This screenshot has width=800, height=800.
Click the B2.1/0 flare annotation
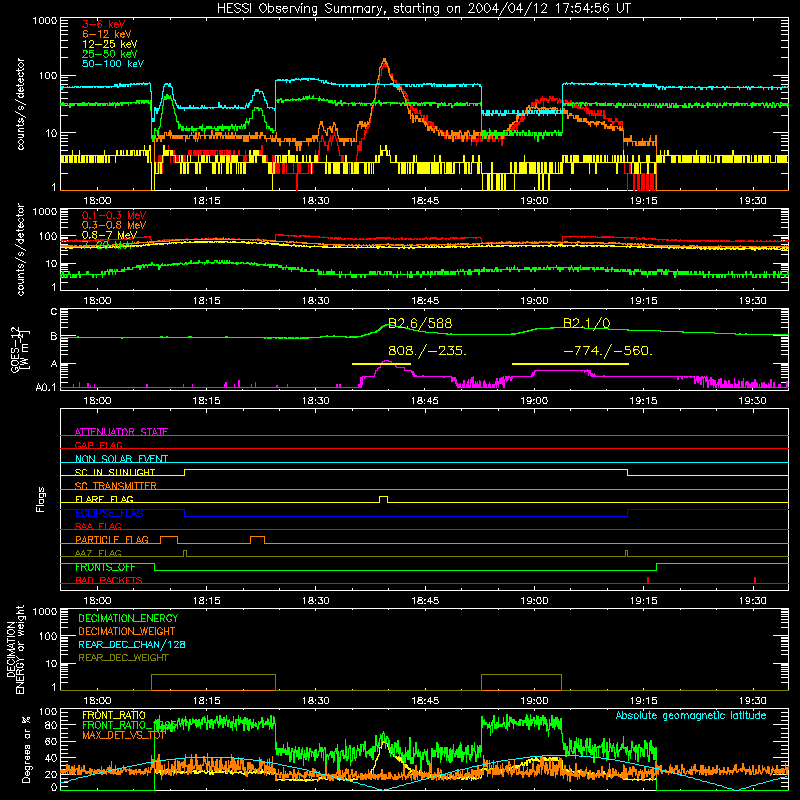[587, 323]
